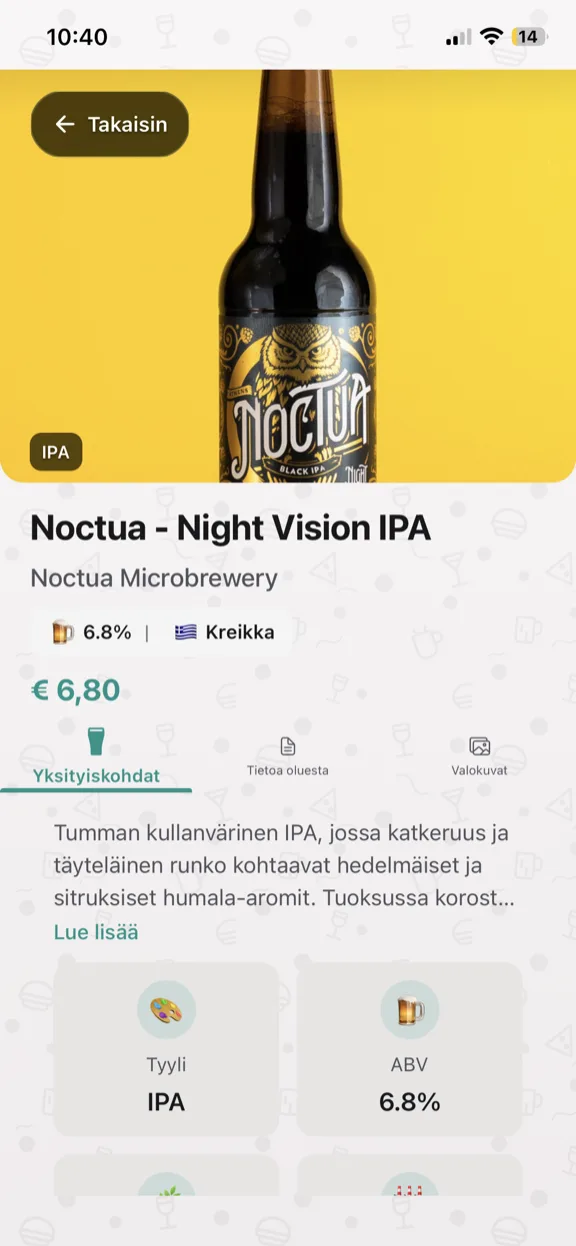The width and height of the screenshot is (576, 1246).
Task: Expand the description with Lue lisää
Action: tap(95, 931)
